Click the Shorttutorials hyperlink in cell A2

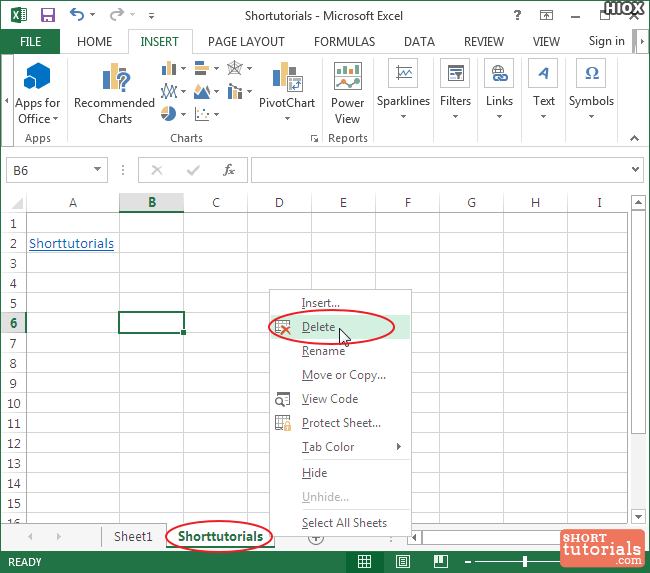(71, 243)
